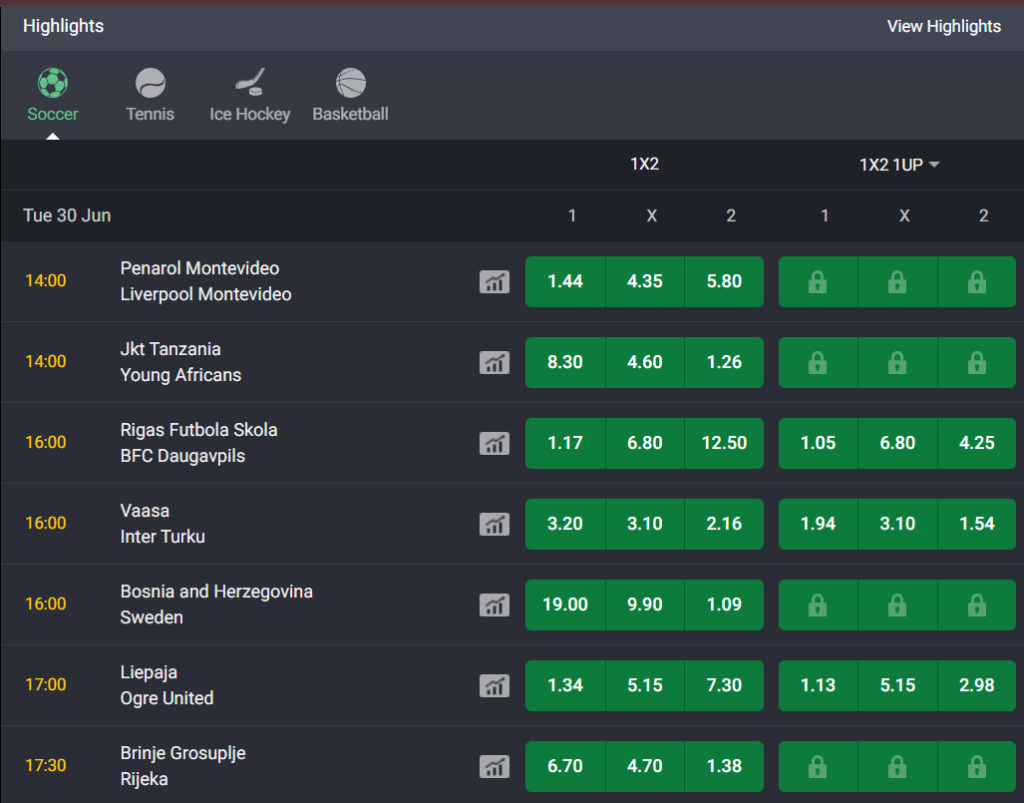The width and height of the screenshot is (1024, 803).
Task: Bet on draw at 4.35 for Penarol match
Action: click(x=645, y=282)
